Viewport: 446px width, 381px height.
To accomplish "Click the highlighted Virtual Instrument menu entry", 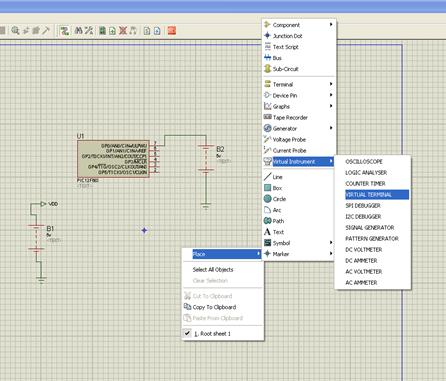I will click(298, 161).
